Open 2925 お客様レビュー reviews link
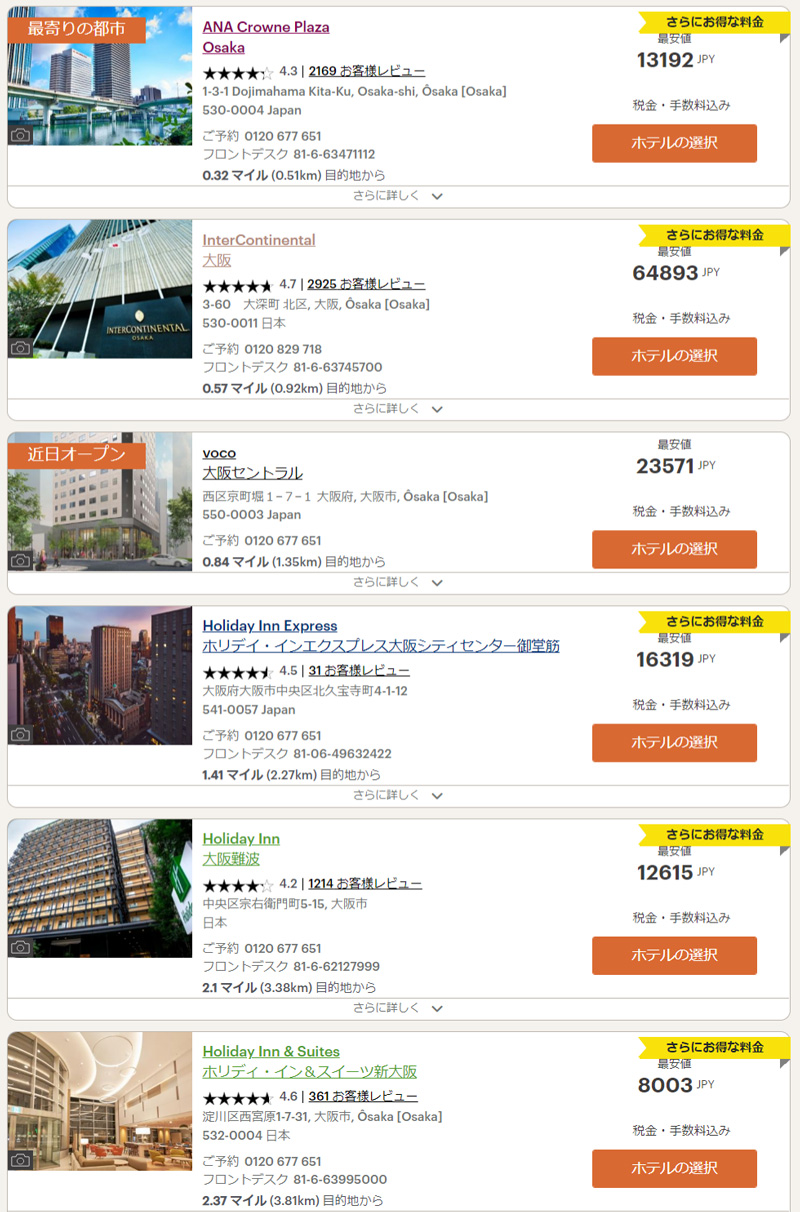The width and height of the screenshot is (800, 1212). [x=366, y=284]
